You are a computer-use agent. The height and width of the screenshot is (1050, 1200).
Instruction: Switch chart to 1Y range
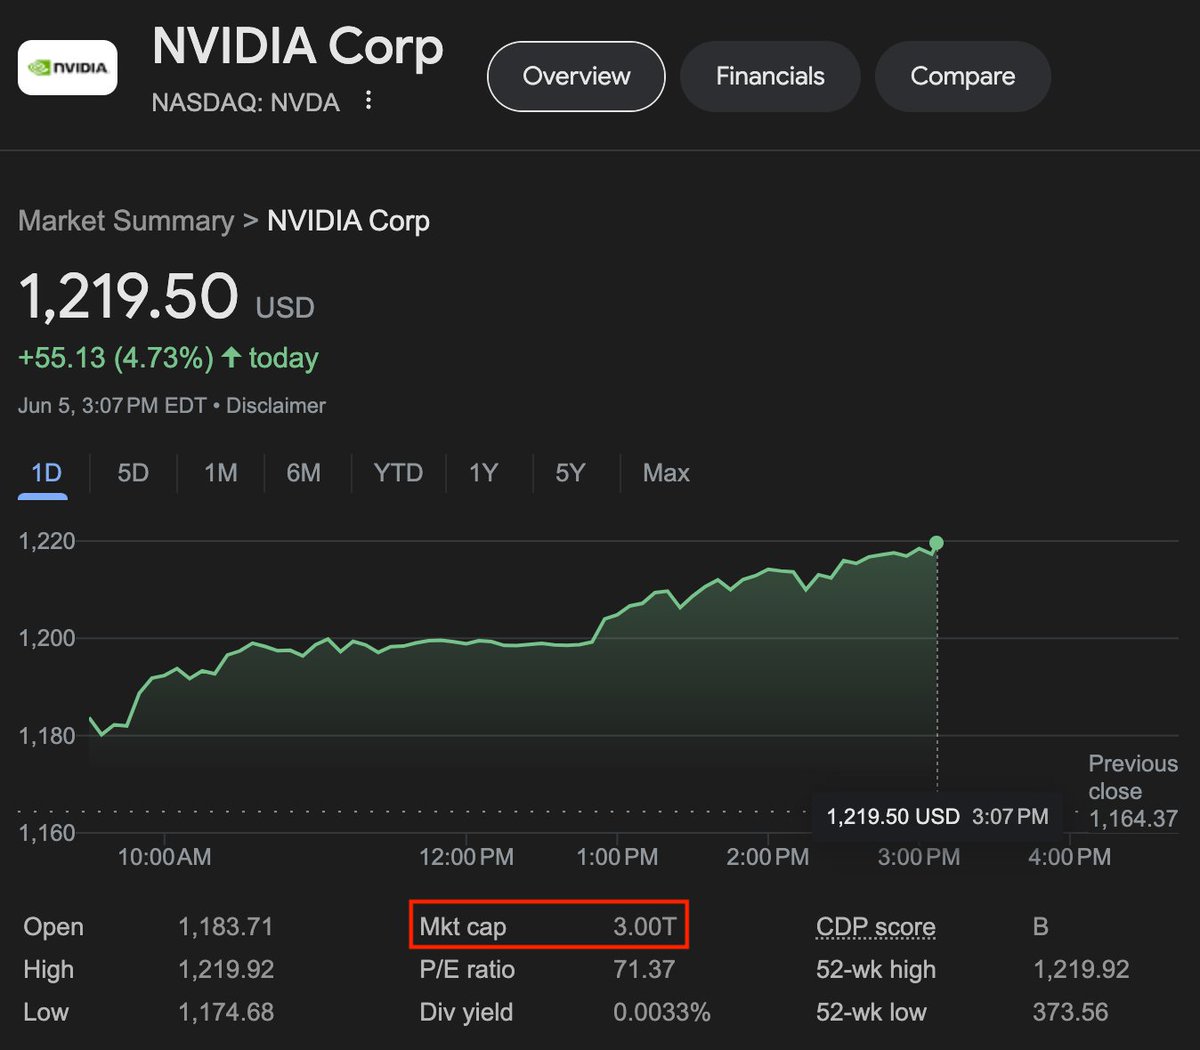tap(484, 473)
